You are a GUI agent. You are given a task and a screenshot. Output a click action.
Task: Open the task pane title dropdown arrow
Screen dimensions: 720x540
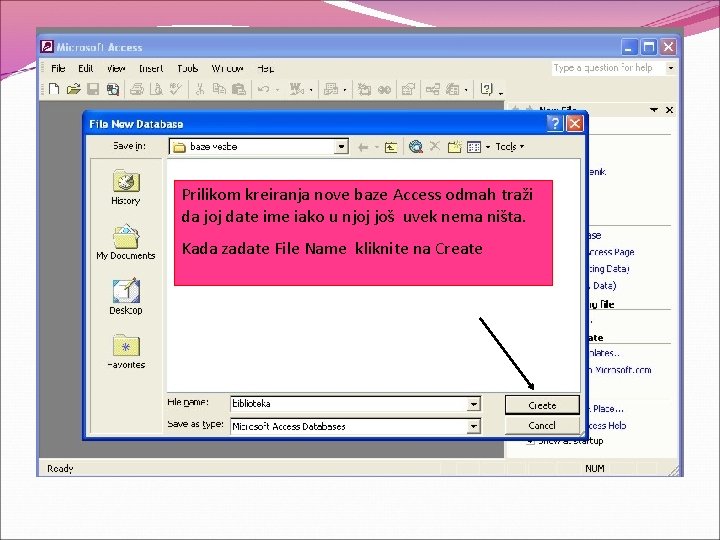pyautogui.click(x=653, y=110)
